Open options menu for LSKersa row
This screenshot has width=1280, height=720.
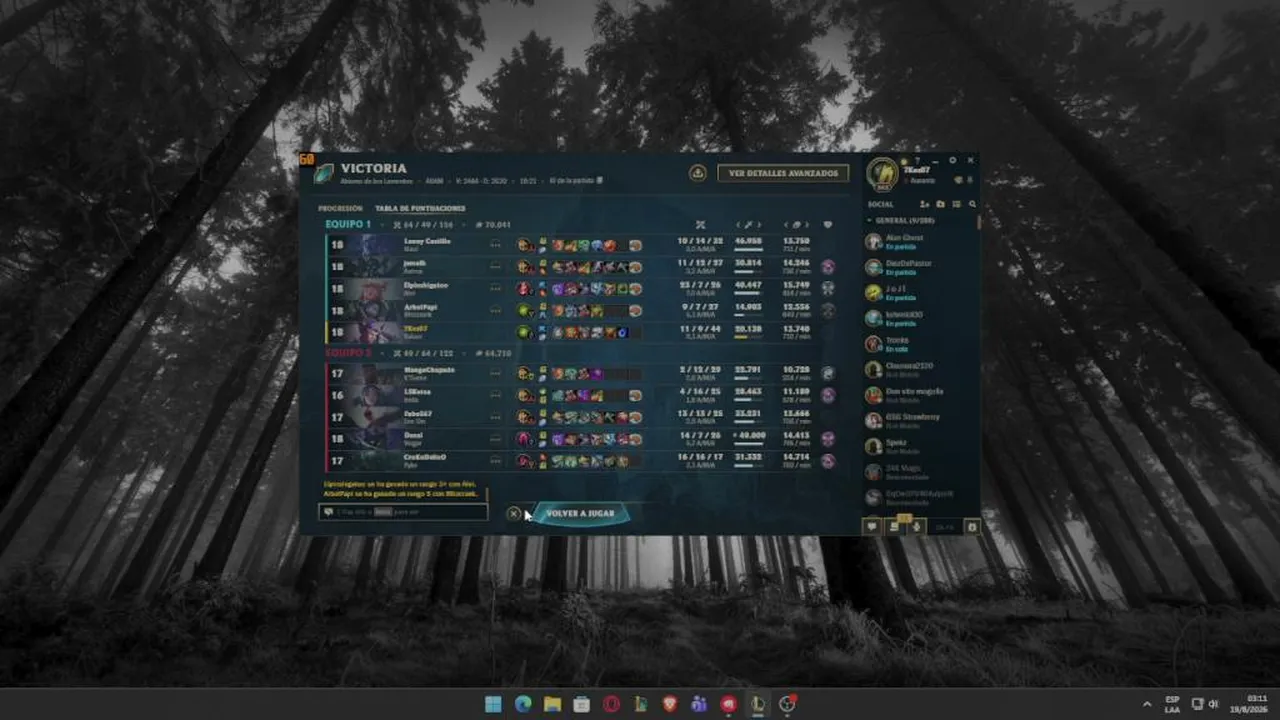pyautogui.click(x=496, y=394)
